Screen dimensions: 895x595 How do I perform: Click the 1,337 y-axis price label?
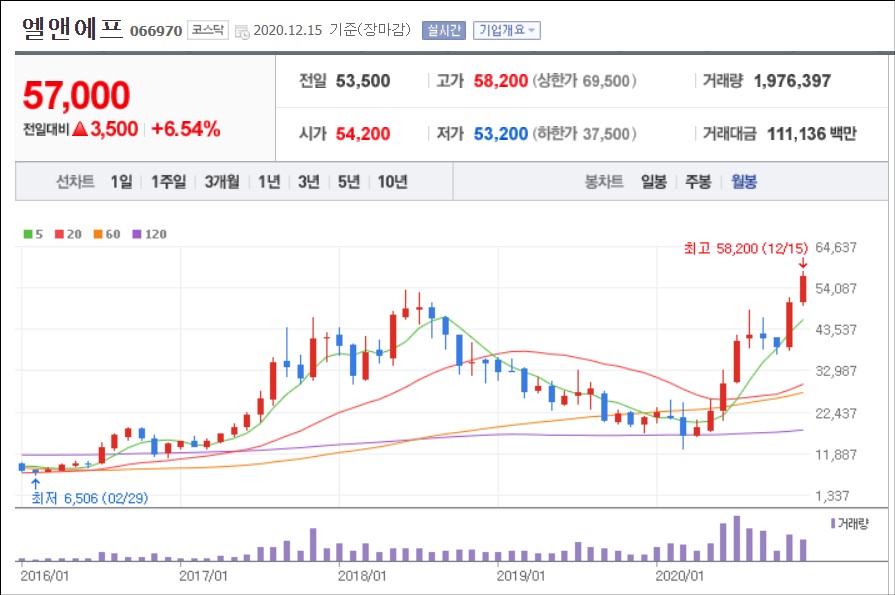[832, 496]
